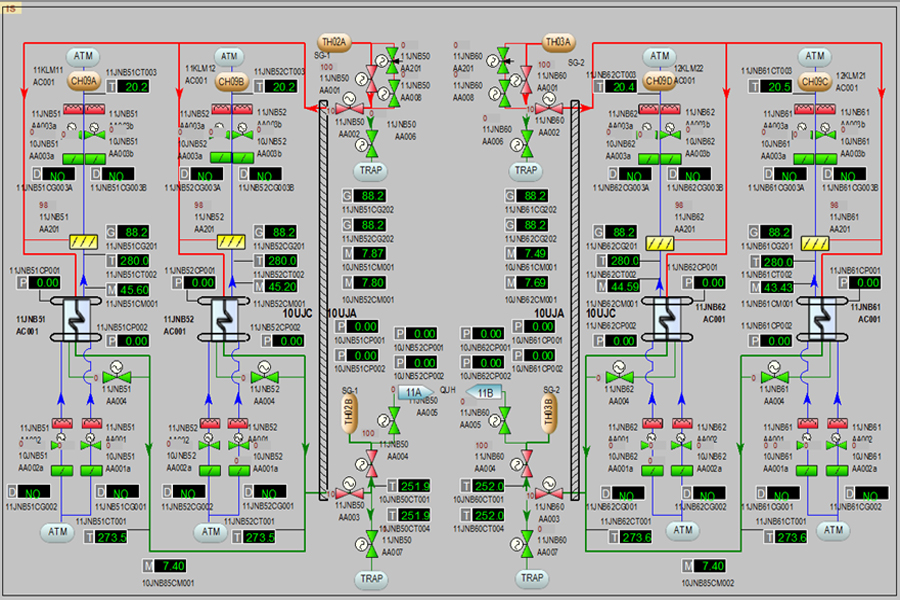The height and width of the screenshot is (600, 900).
Task: Click green valve 11JNB60 AA005
Action: tap(505, 420)
